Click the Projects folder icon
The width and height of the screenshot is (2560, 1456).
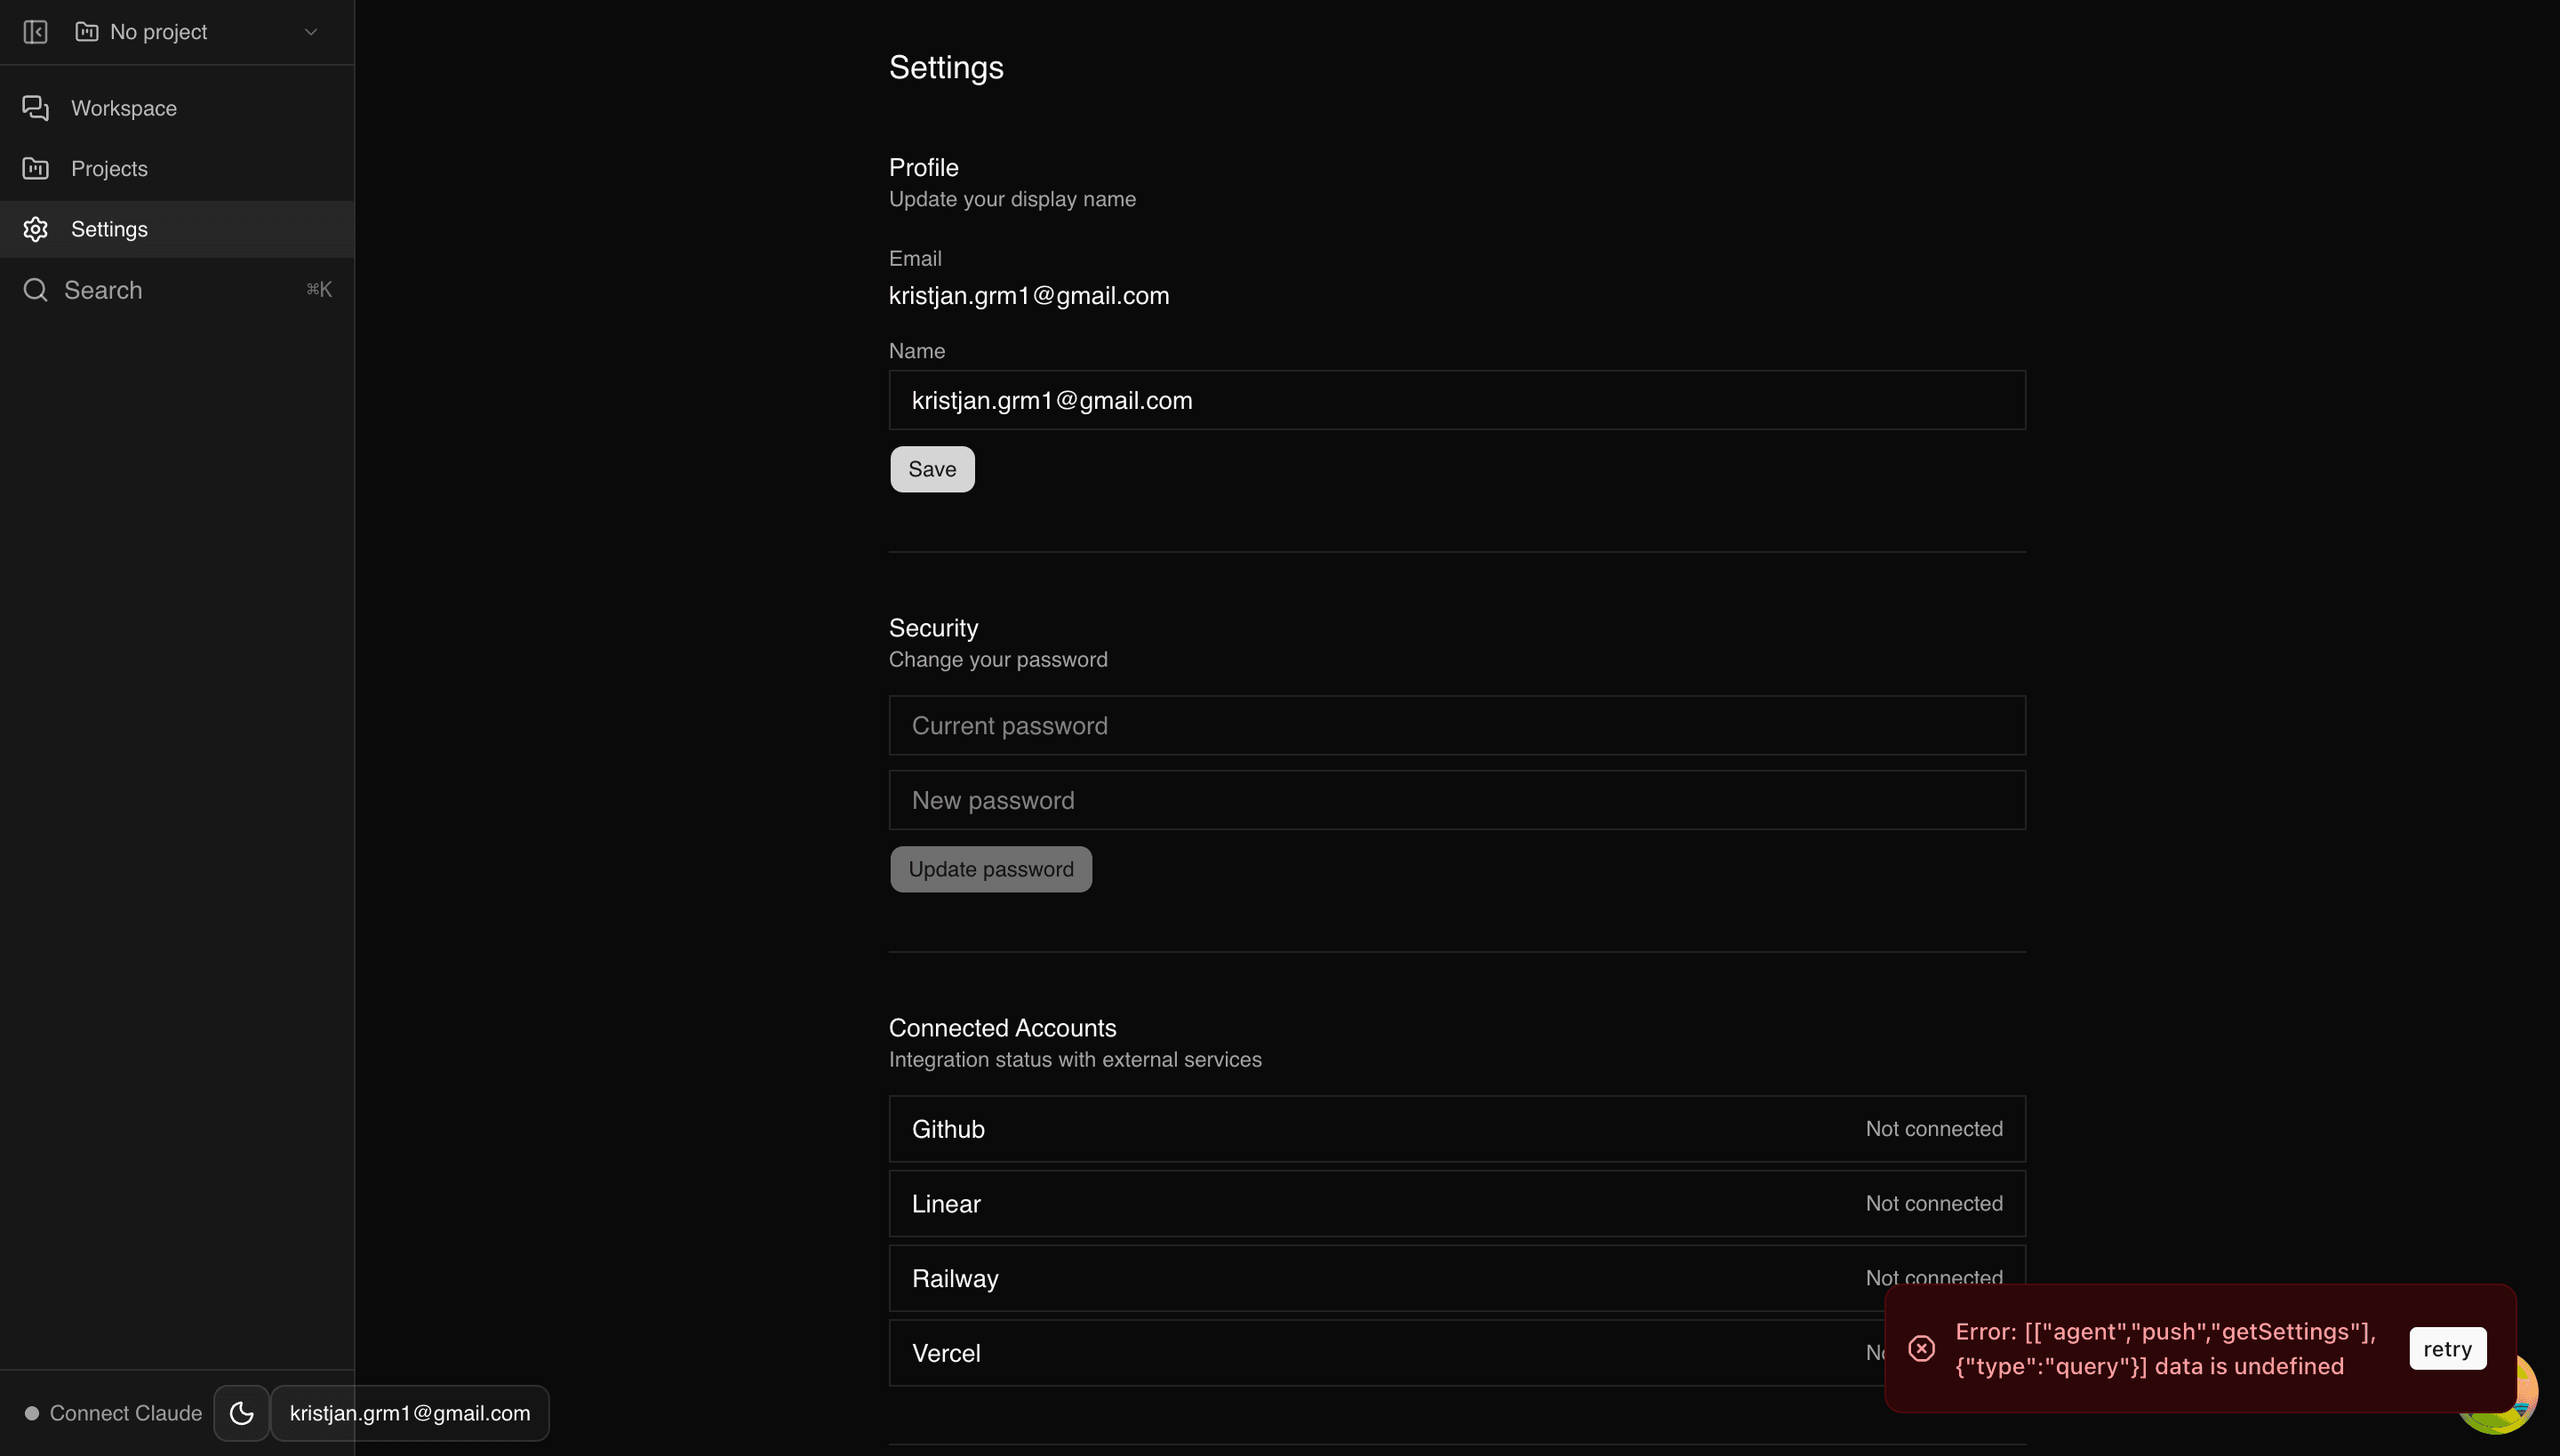pos(36,169)
